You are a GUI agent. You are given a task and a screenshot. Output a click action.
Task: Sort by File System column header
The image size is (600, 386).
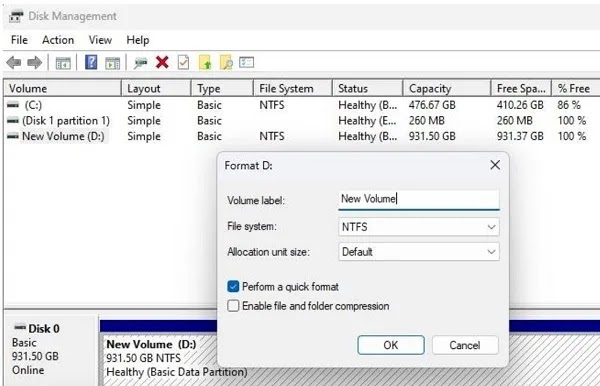coord(293,88)
